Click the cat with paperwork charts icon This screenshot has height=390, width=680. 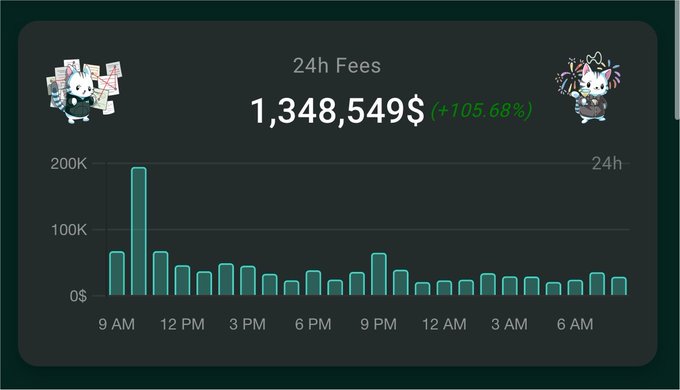coord(84,92)
